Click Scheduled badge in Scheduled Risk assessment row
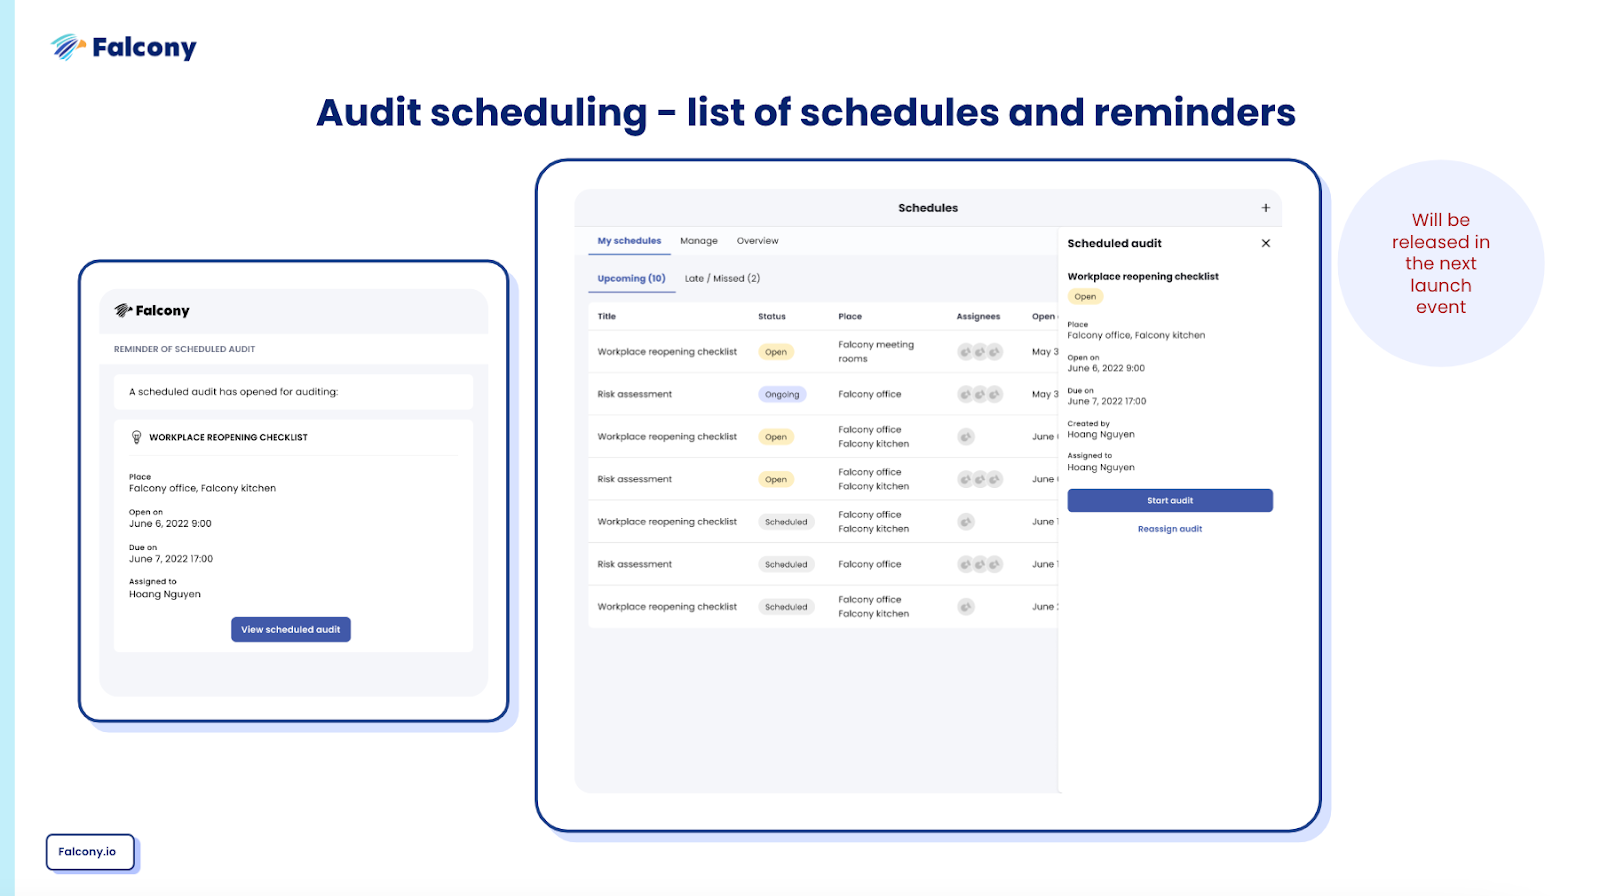 [786, 564]
